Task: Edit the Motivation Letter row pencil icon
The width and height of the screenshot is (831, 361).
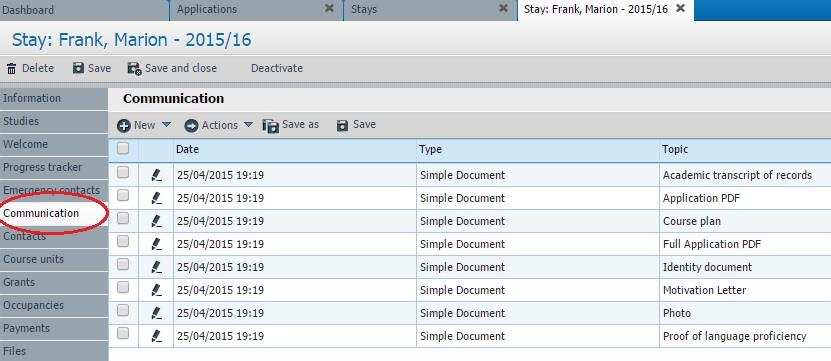Action: pyautogui.click(x=156, y=290)
